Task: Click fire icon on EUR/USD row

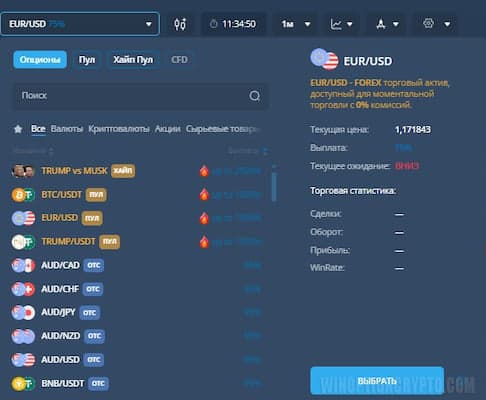Action: pyautogui.click(x=204, y=218)
